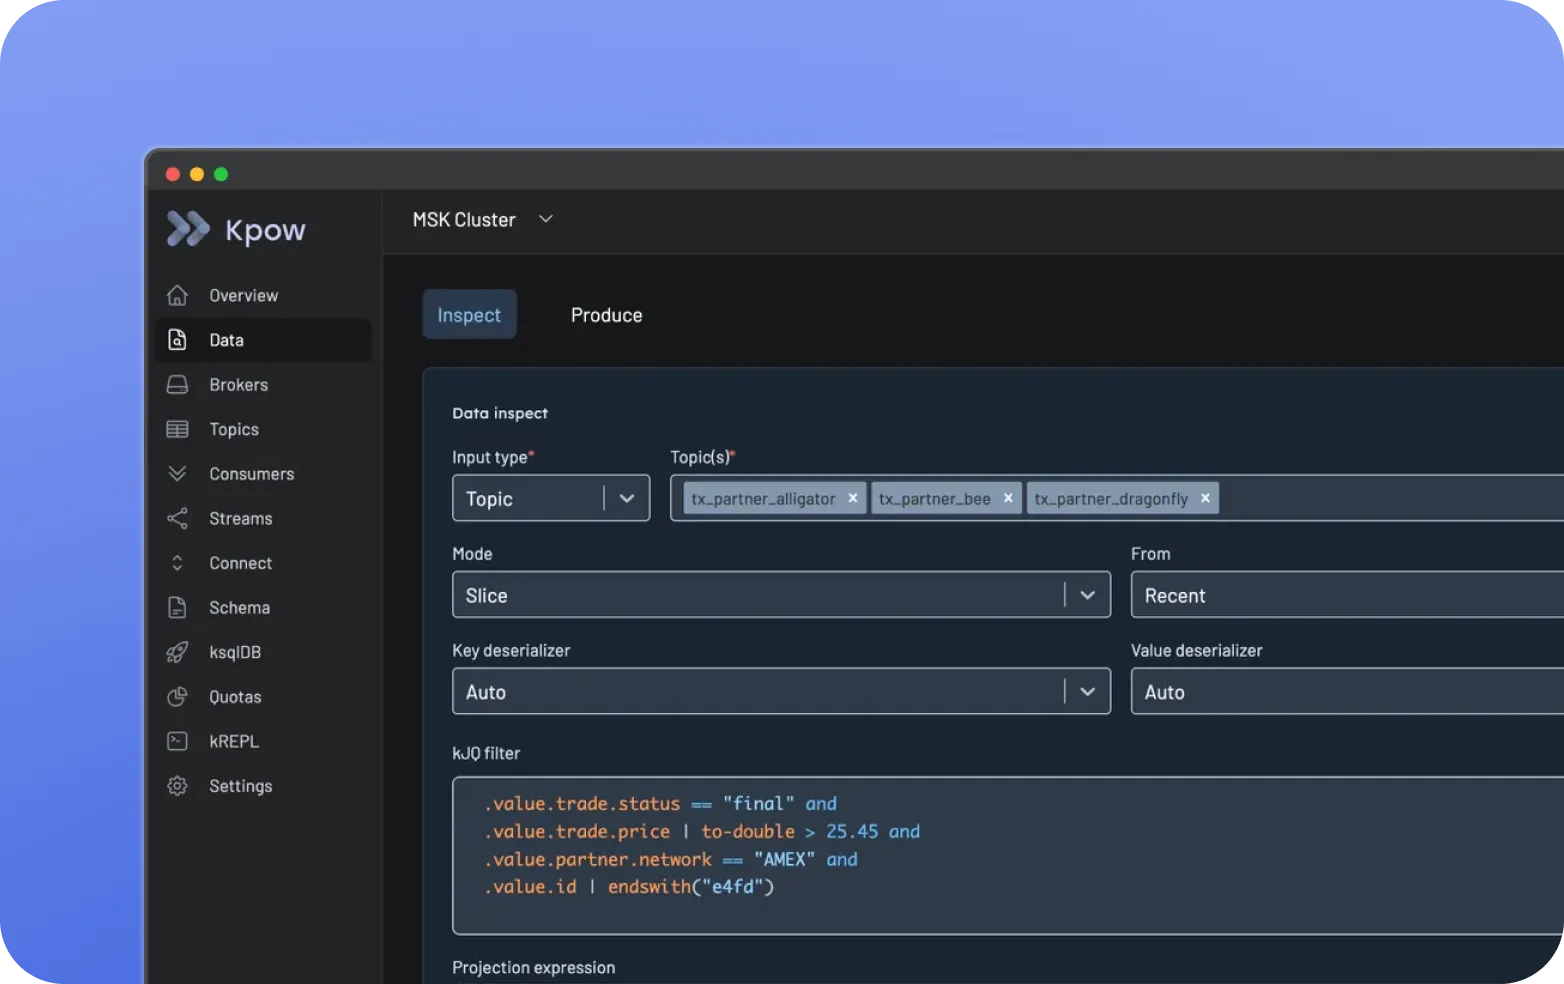Image resolution: width=1564 pixels, height=984 pixels.
Task: Go to the Schema page
Action: pyautogui.click(x=264, y=607)
